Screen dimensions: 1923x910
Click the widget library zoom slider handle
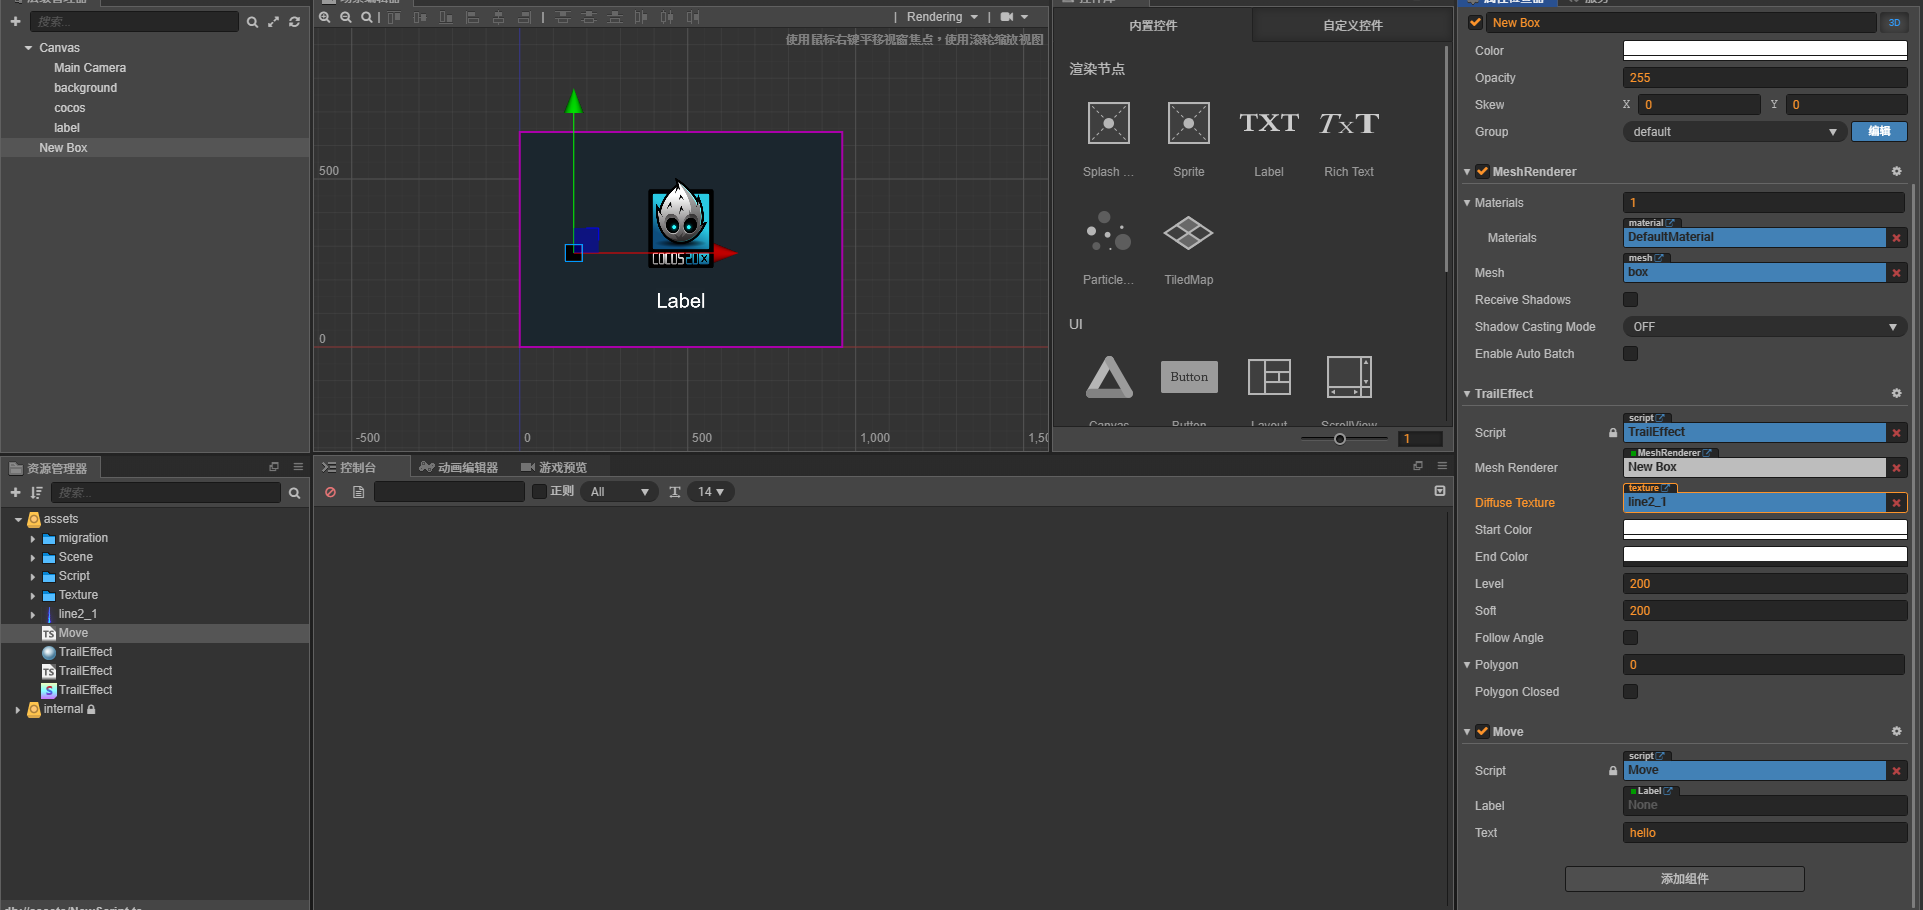coord(1339,438)
